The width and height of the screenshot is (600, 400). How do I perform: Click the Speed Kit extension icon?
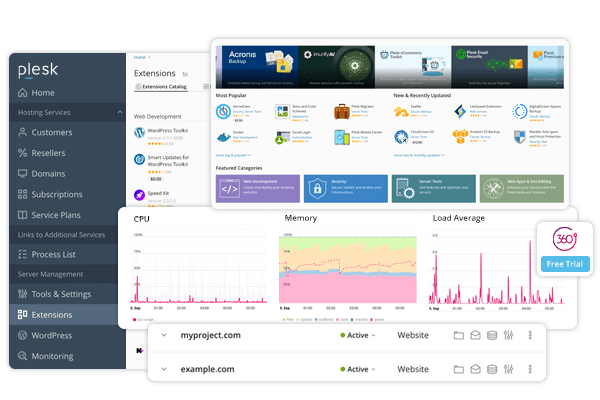click(x=139, y=195)
